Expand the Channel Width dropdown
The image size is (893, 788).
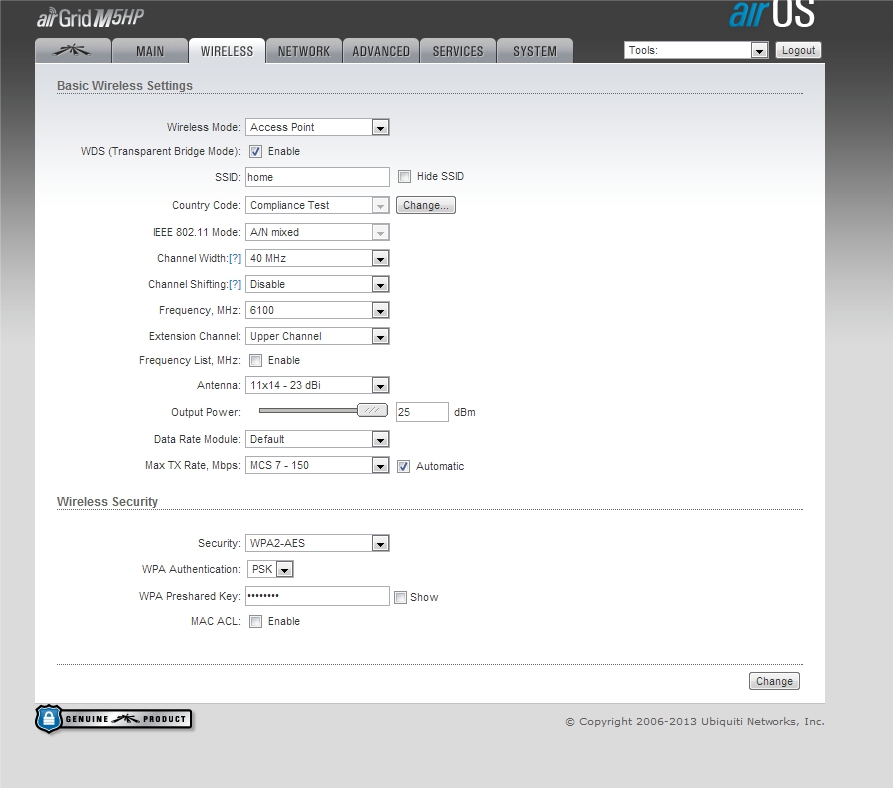pos(317,258)
